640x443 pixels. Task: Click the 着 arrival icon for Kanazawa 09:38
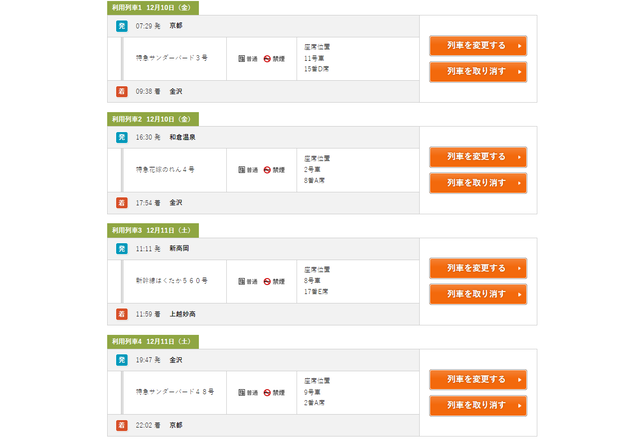[x=121, y=91]
